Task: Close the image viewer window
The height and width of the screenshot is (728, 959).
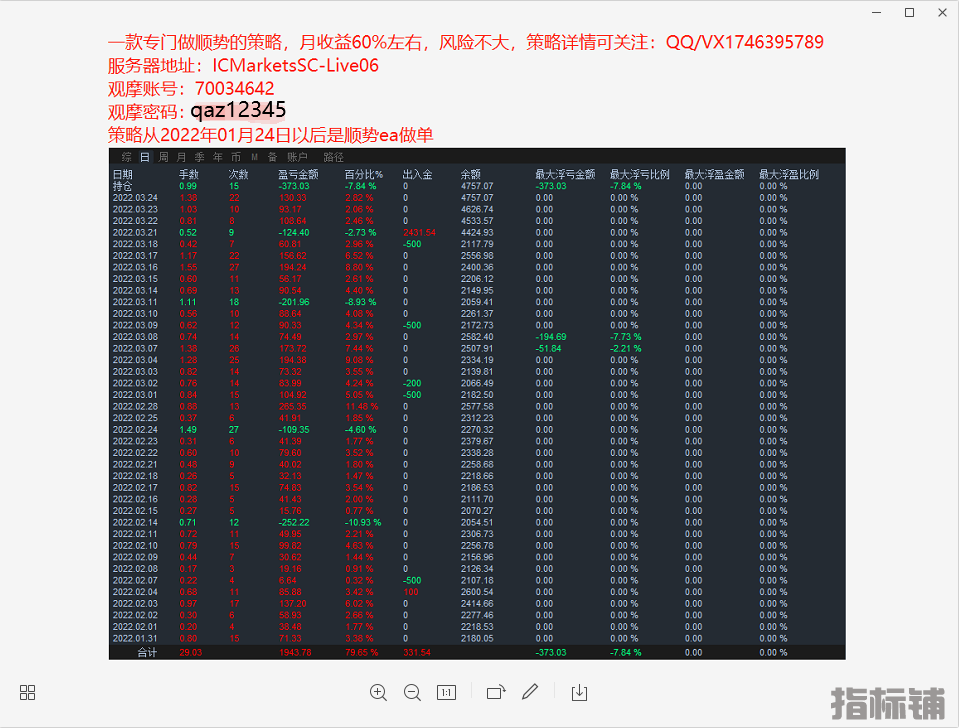Action: (x=941, y=12)
